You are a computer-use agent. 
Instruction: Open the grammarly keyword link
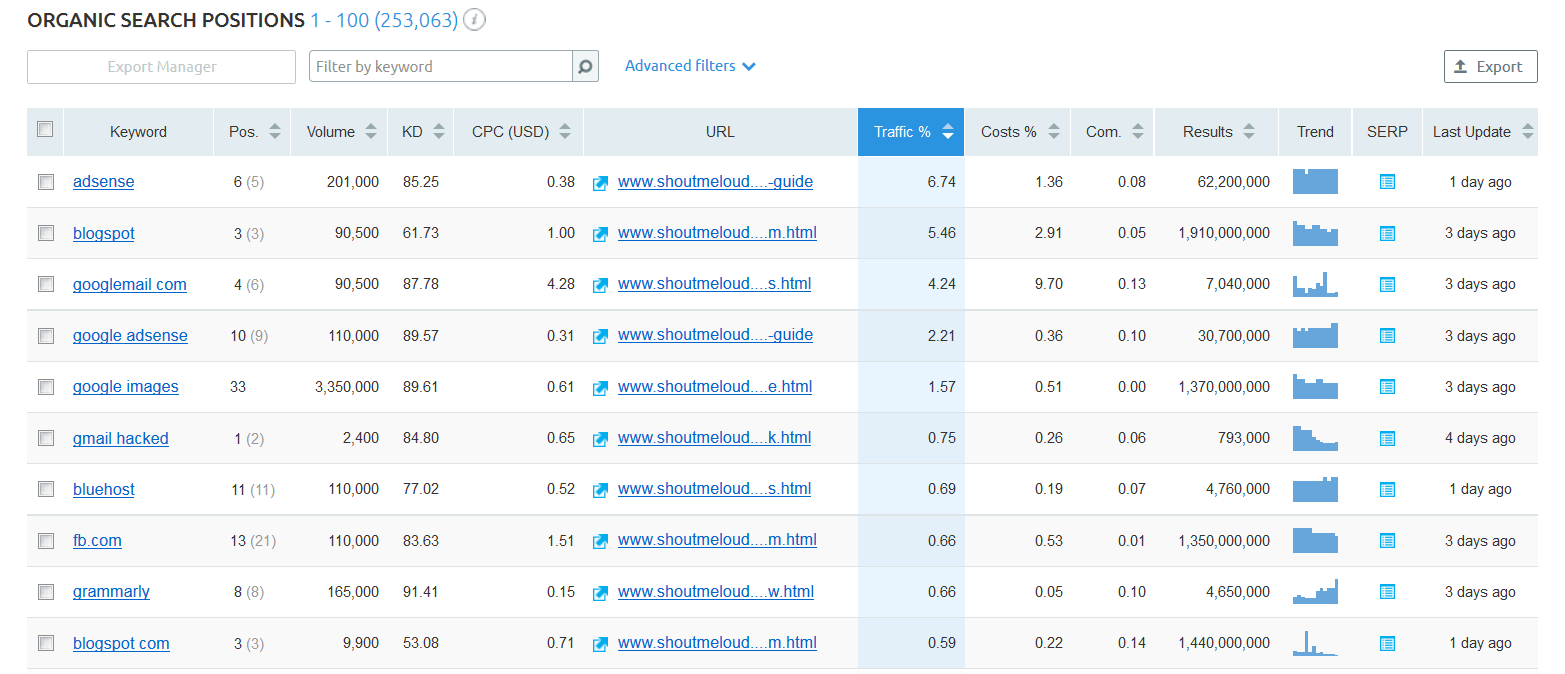point(111,592)
